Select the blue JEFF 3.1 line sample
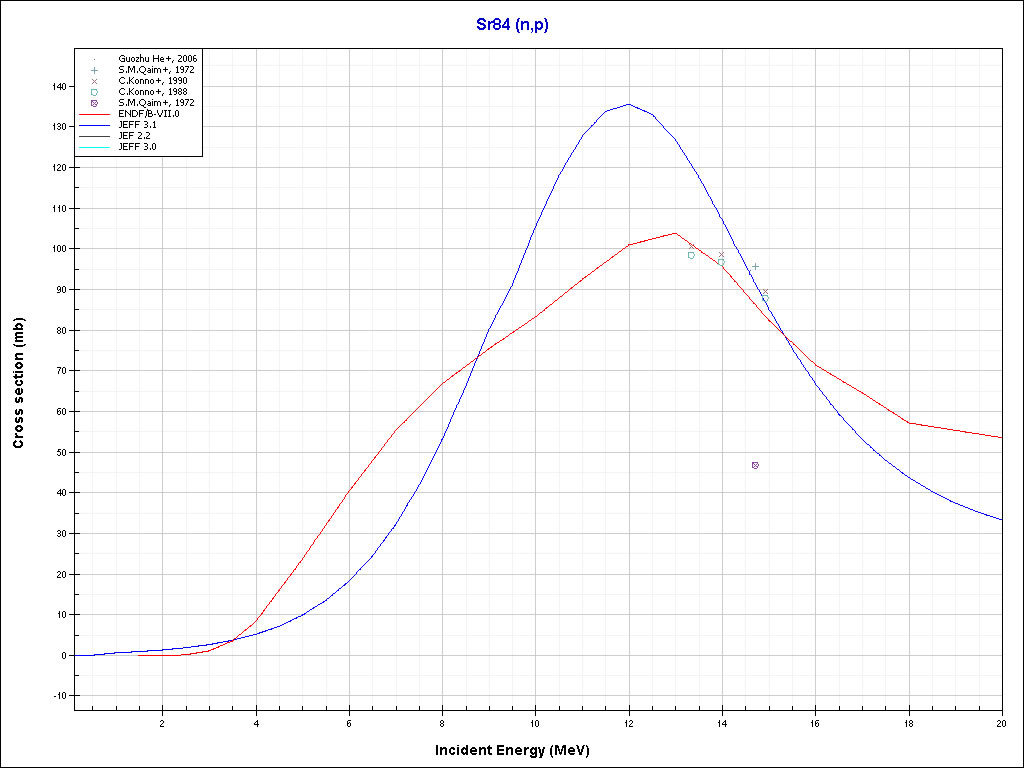This screenshot has width=1024, height=768. click(94, 125)
